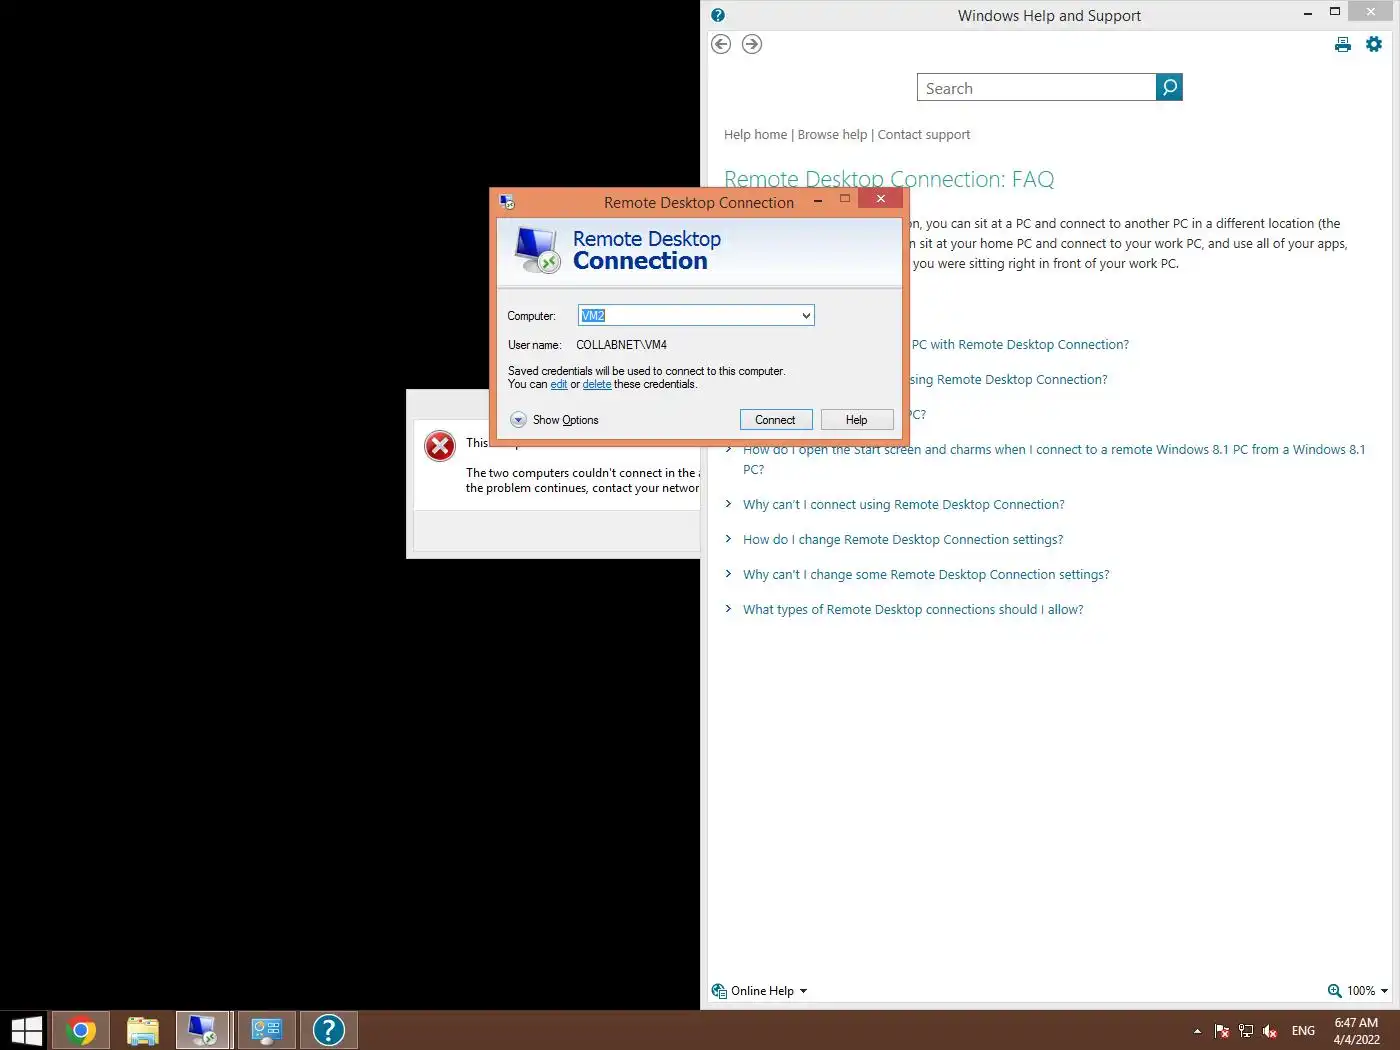Switch to Remote Desktop taskbar icon
This screenshot has height=1050, width=1400.
204,1030
